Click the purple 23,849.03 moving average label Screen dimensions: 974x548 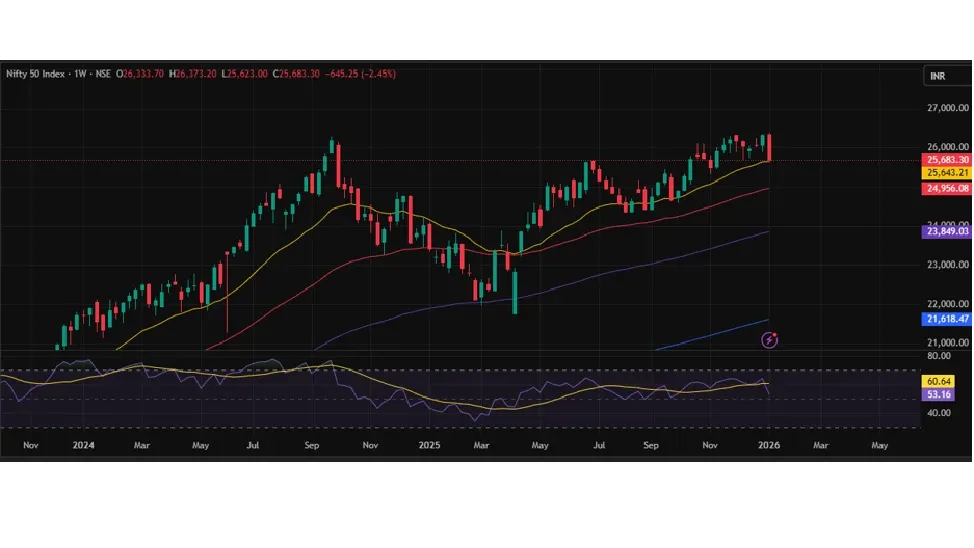[947, 231]
